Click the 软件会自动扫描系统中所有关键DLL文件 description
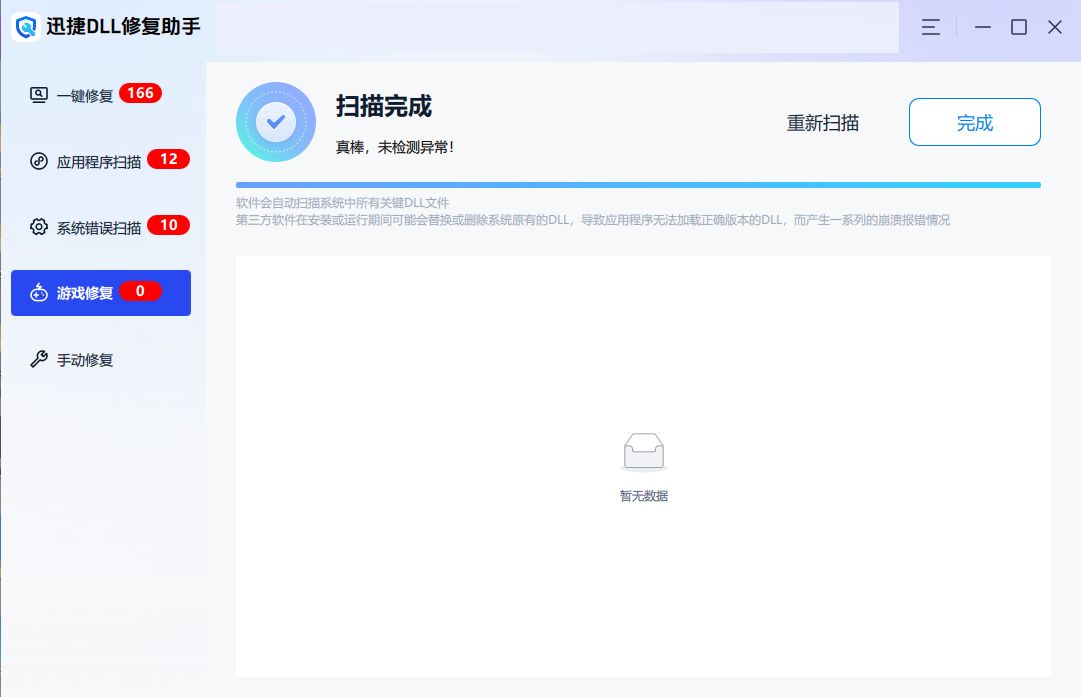Viewport: 1081px width, 697px height. click(x=343, y=203)
